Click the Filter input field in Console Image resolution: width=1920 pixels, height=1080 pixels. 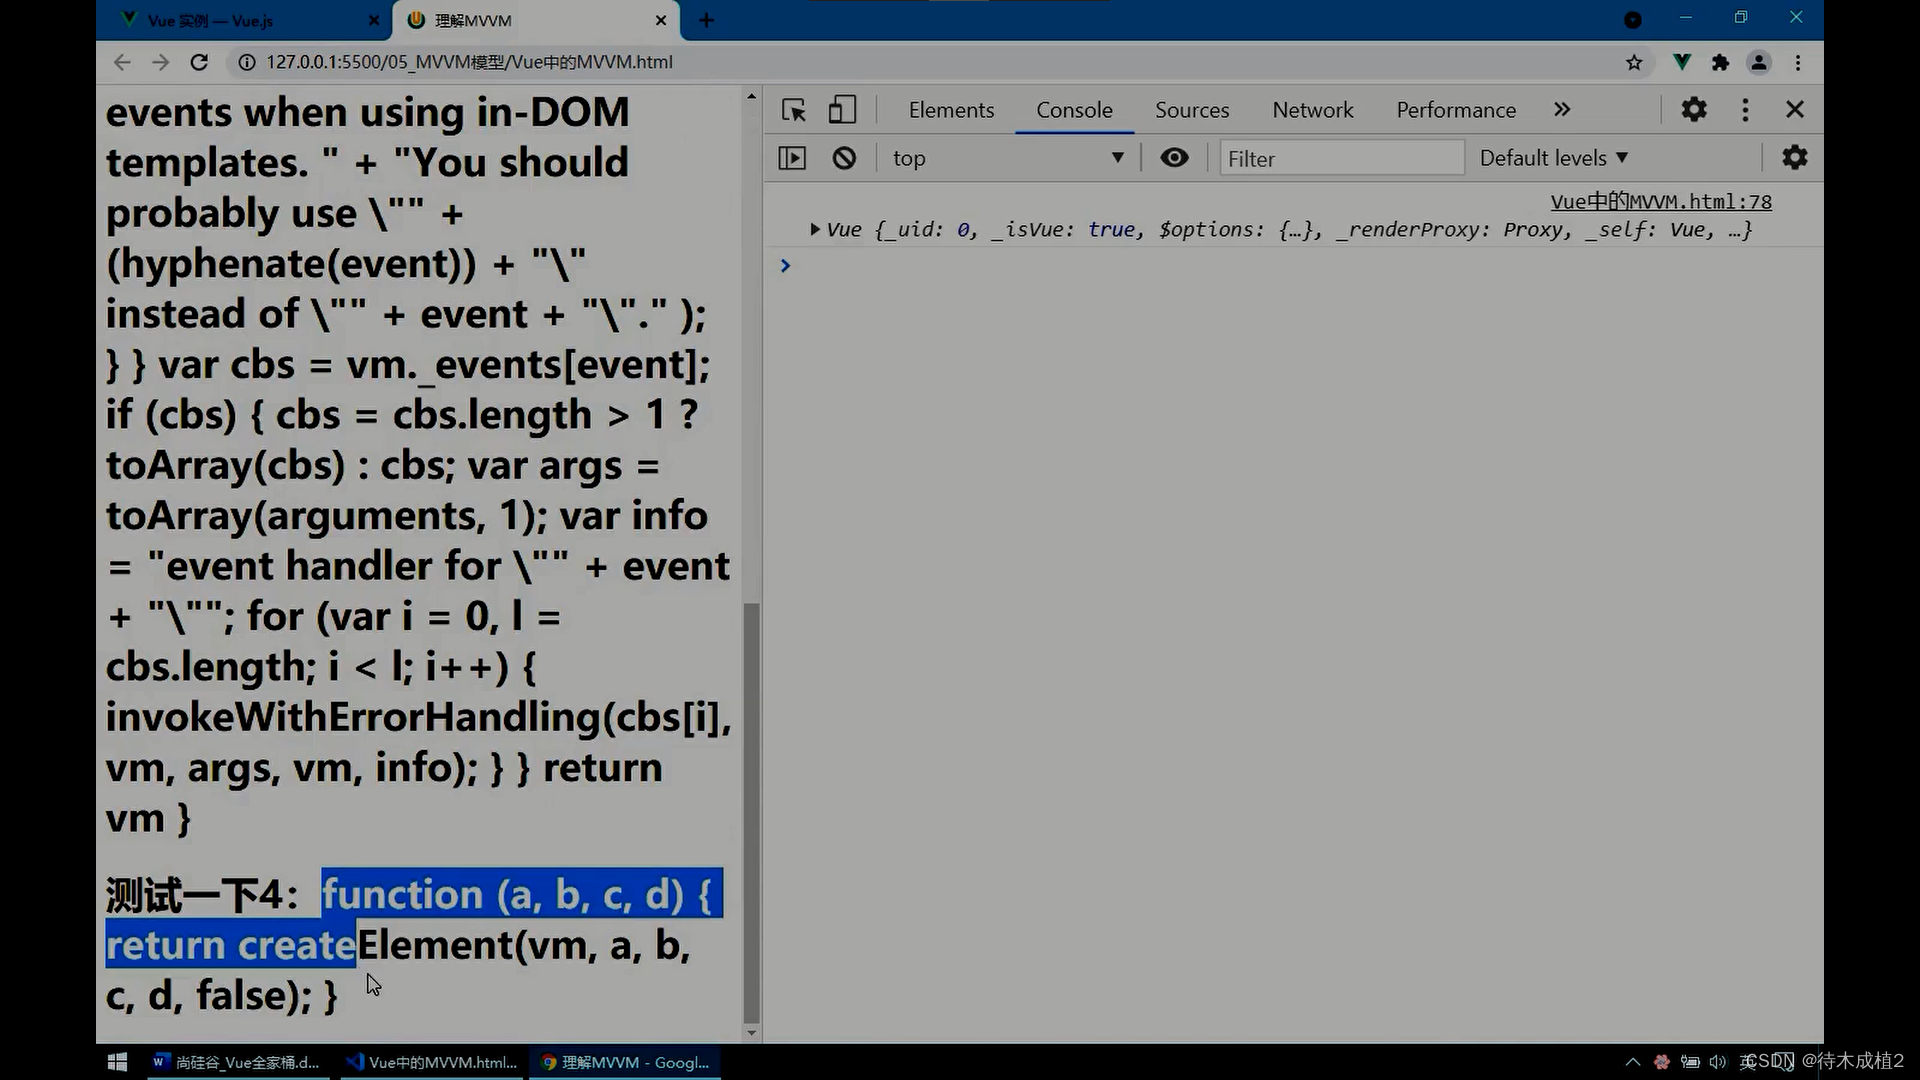coord(1338,157)
